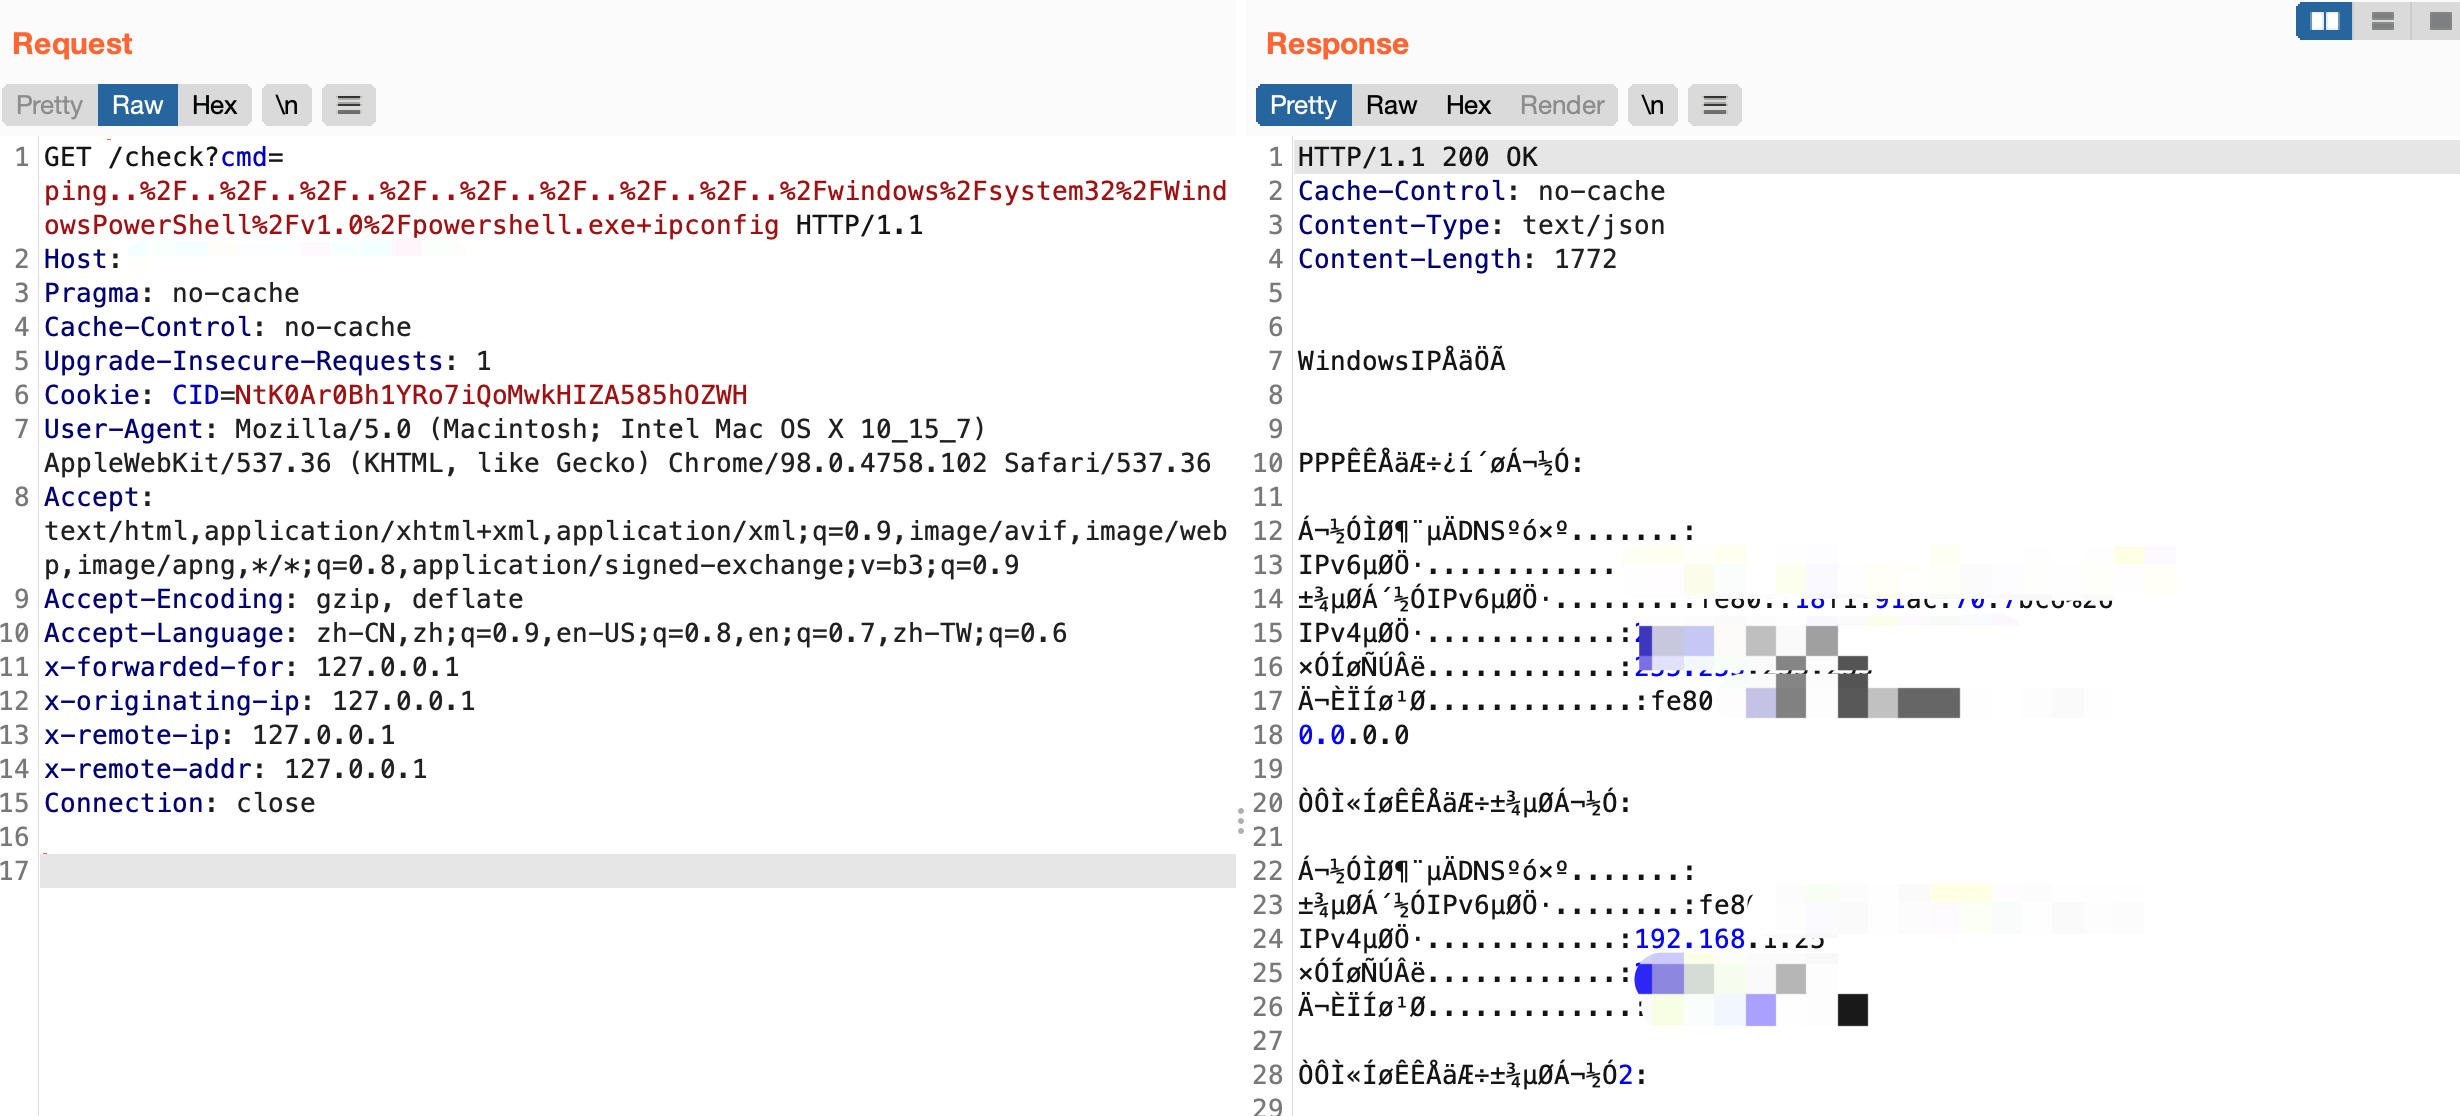This screenshot has width=2460, height=1116.
Task: Click the Connection: close header line
Action: click(180, 803)
